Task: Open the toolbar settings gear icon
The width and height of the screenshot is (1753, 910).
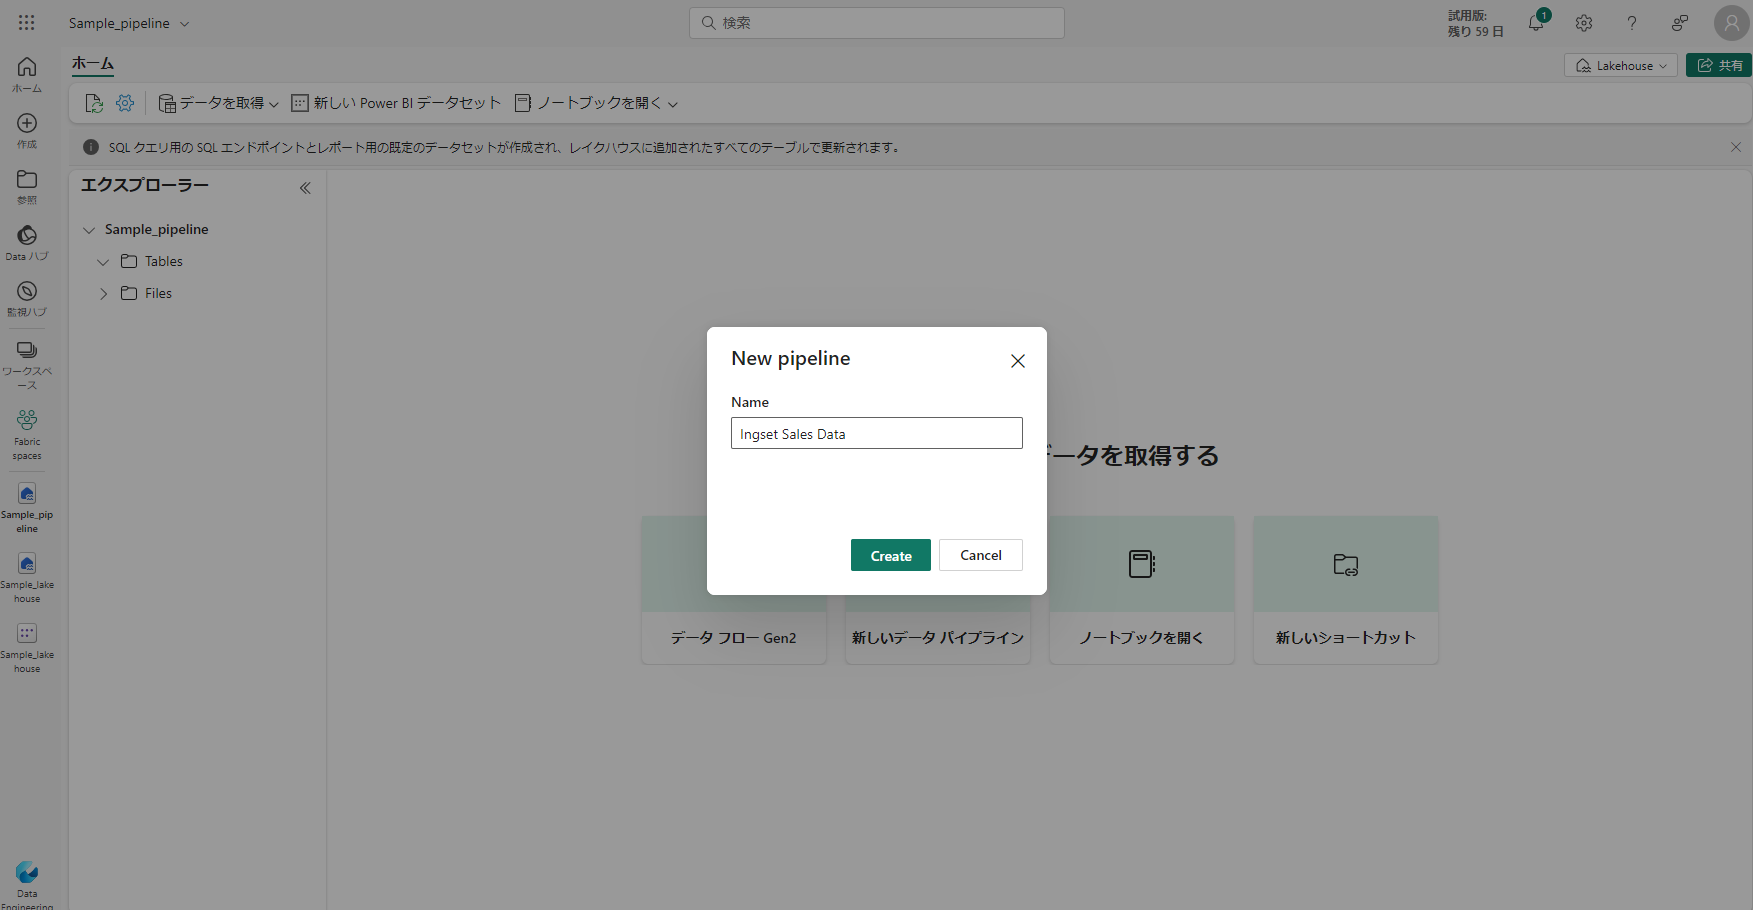Action: (x=125, y=103)
